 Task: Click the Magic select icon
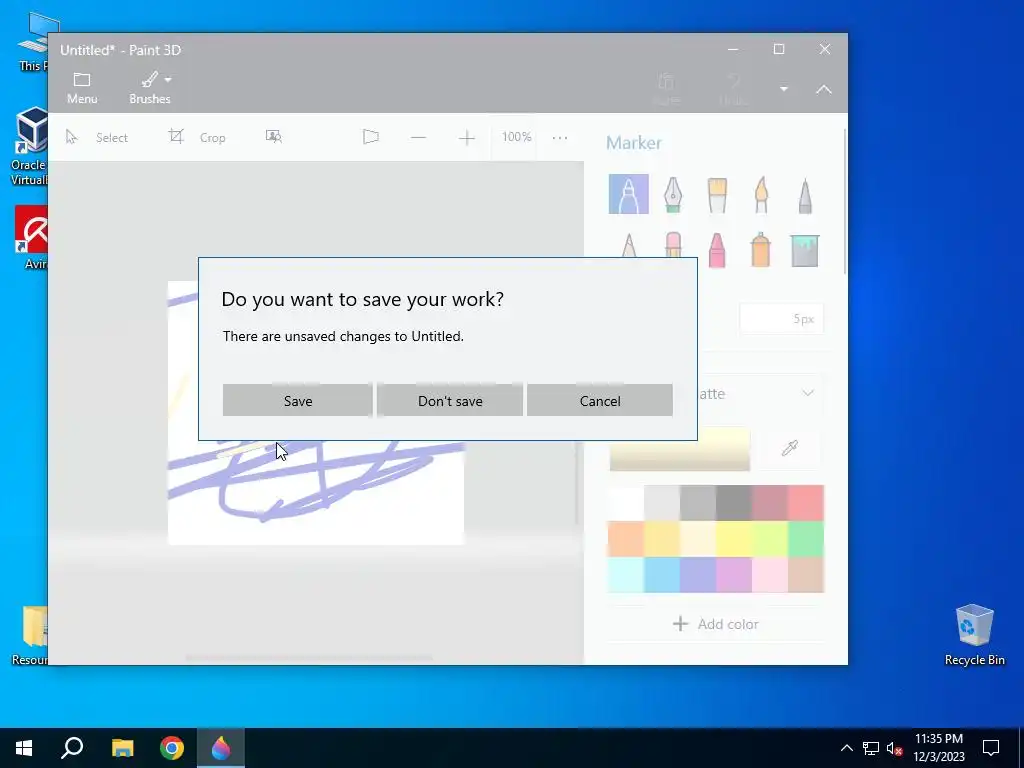coord(274,136)
